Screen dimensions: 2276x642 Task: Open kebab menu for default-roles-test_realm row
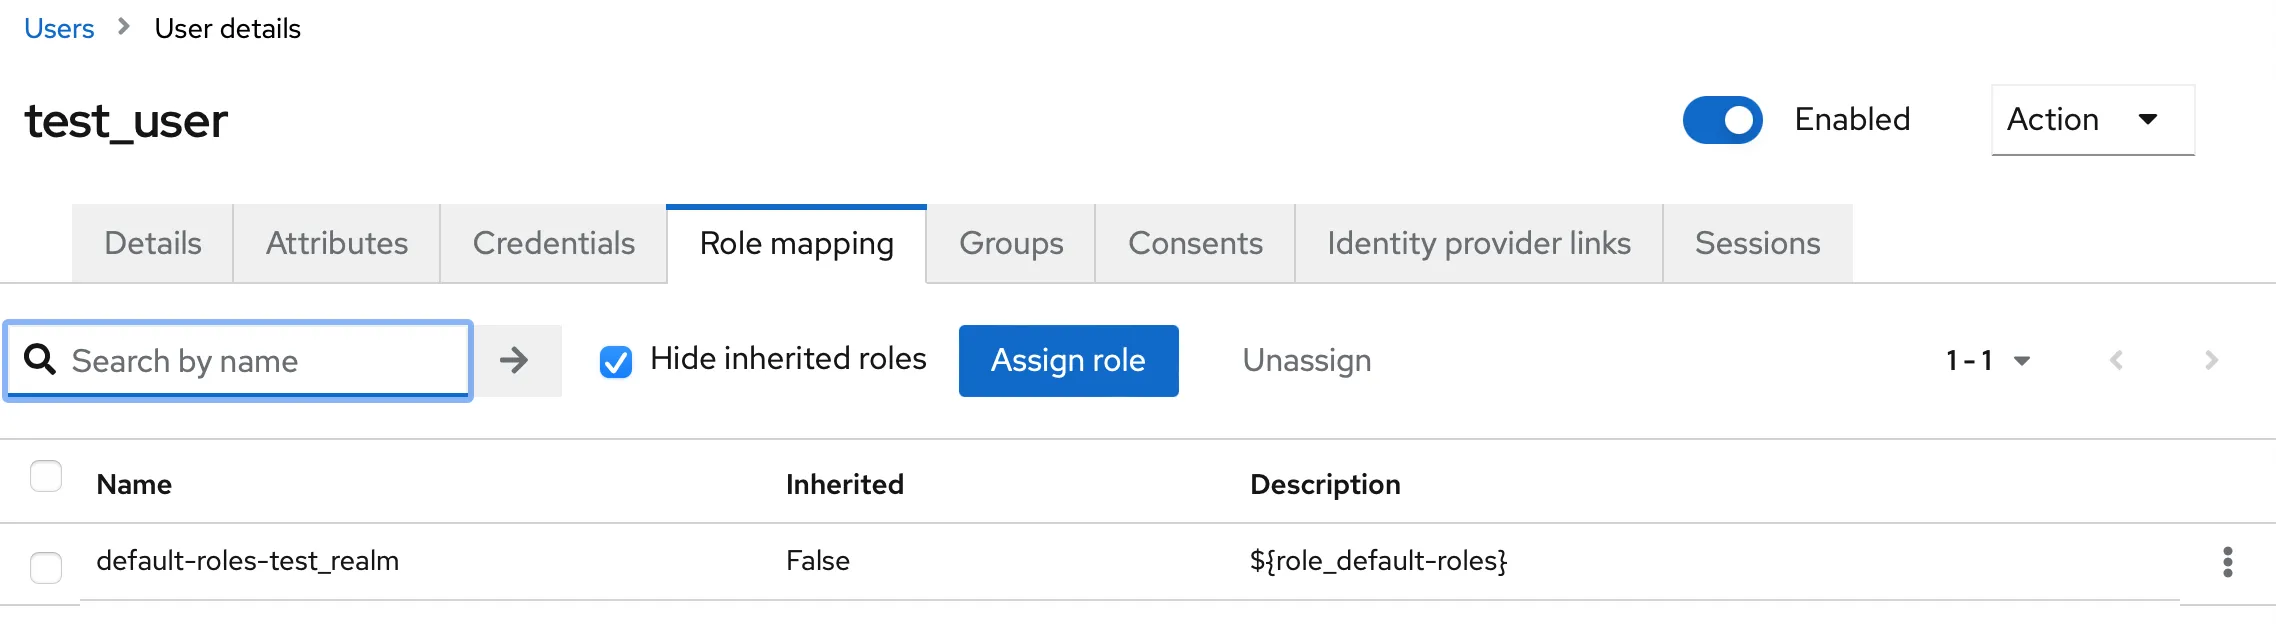coord(2227,562)
